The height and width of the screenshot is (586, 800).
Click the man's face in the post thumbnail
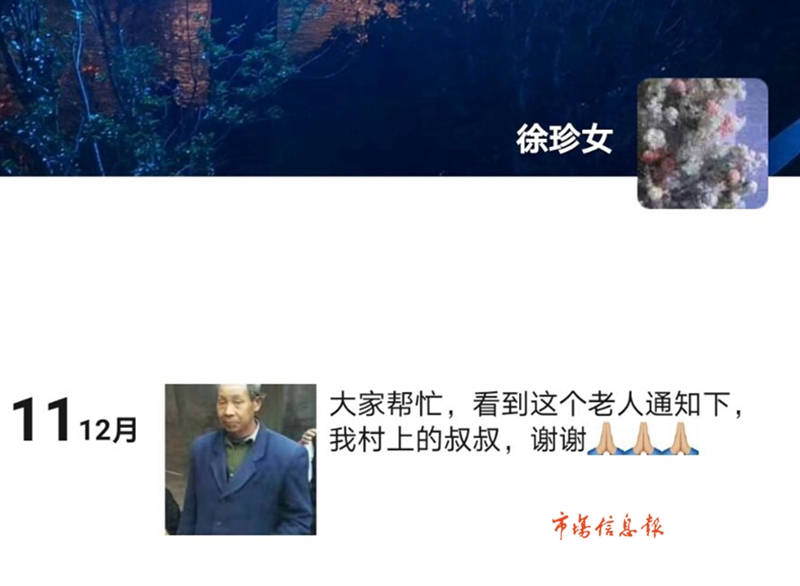236,409
